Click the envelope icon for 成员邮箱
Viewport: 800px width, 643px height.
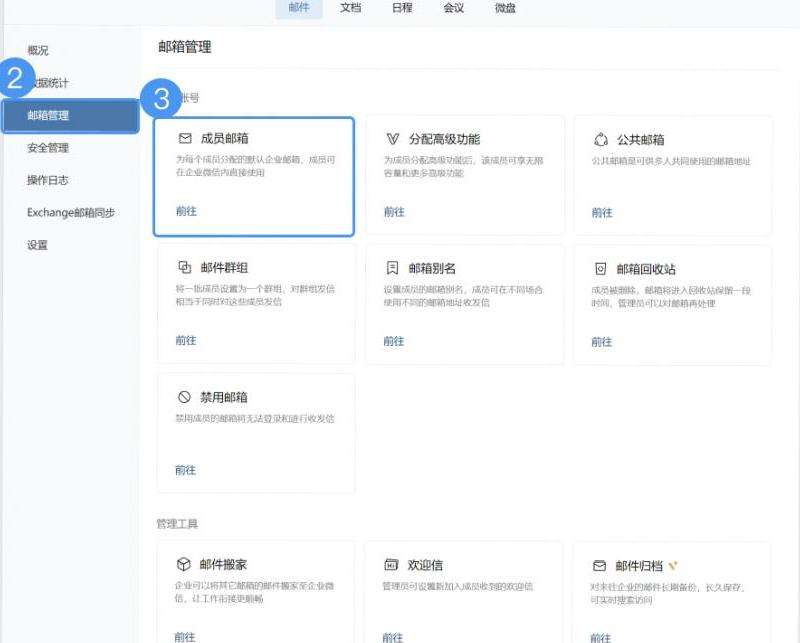click(x=184, y=139)
